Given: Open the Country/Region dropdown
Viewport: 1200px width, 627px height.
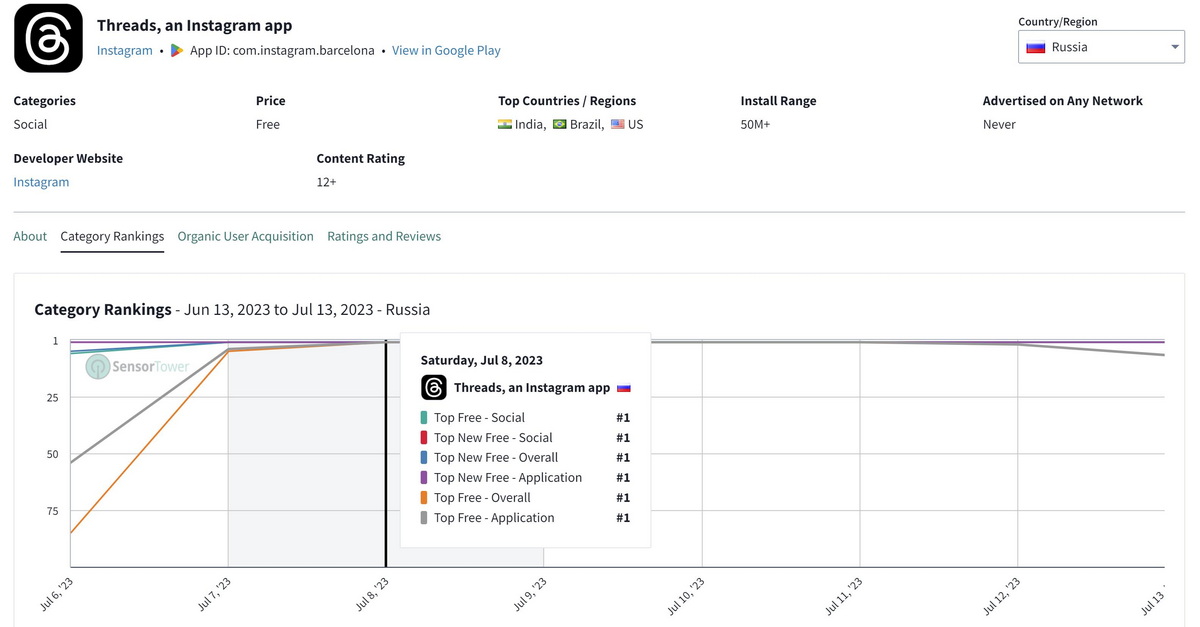Looking at the screenshot, I should [x=1100, y=47].
